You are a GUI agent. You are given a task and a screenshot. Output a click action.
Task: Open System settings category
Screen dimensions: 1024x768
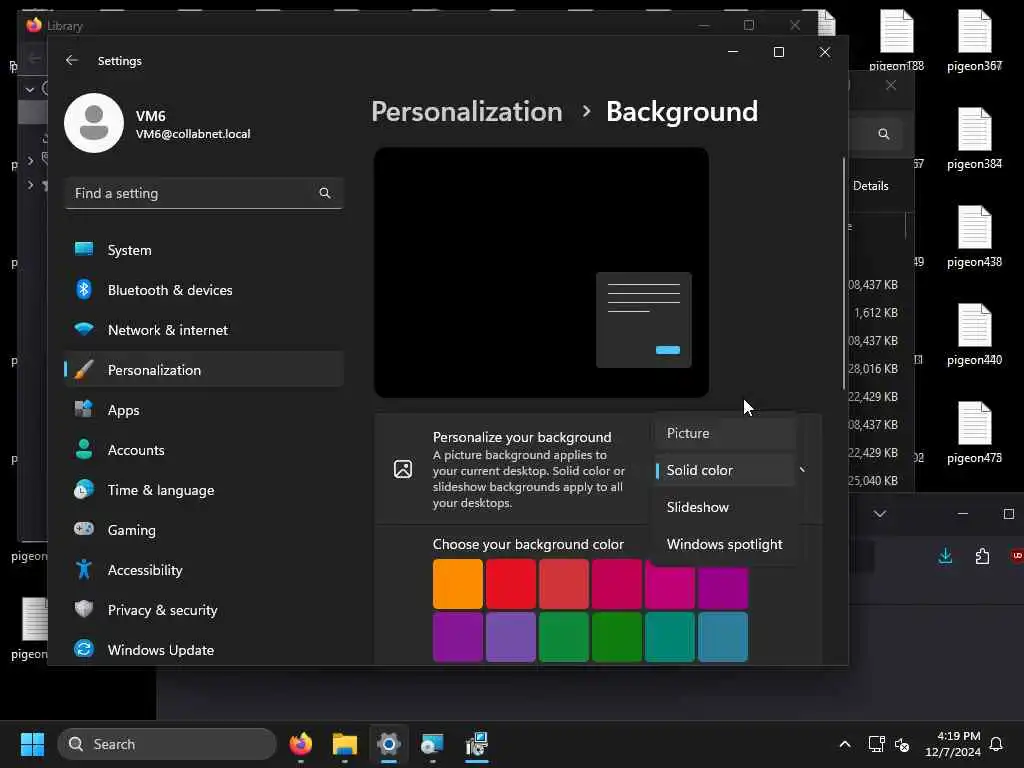[x=204, y=249]
